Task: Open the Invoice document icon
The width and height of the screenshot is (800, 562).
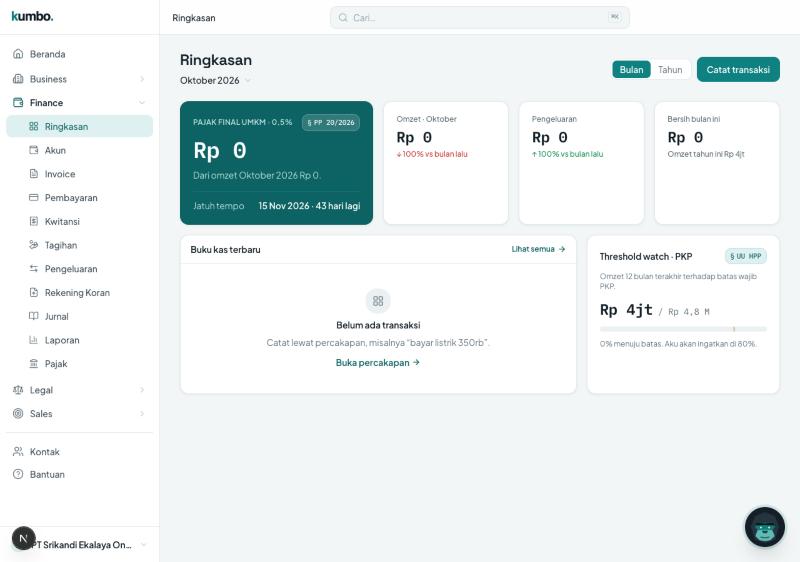Action: tap(34, 173)
